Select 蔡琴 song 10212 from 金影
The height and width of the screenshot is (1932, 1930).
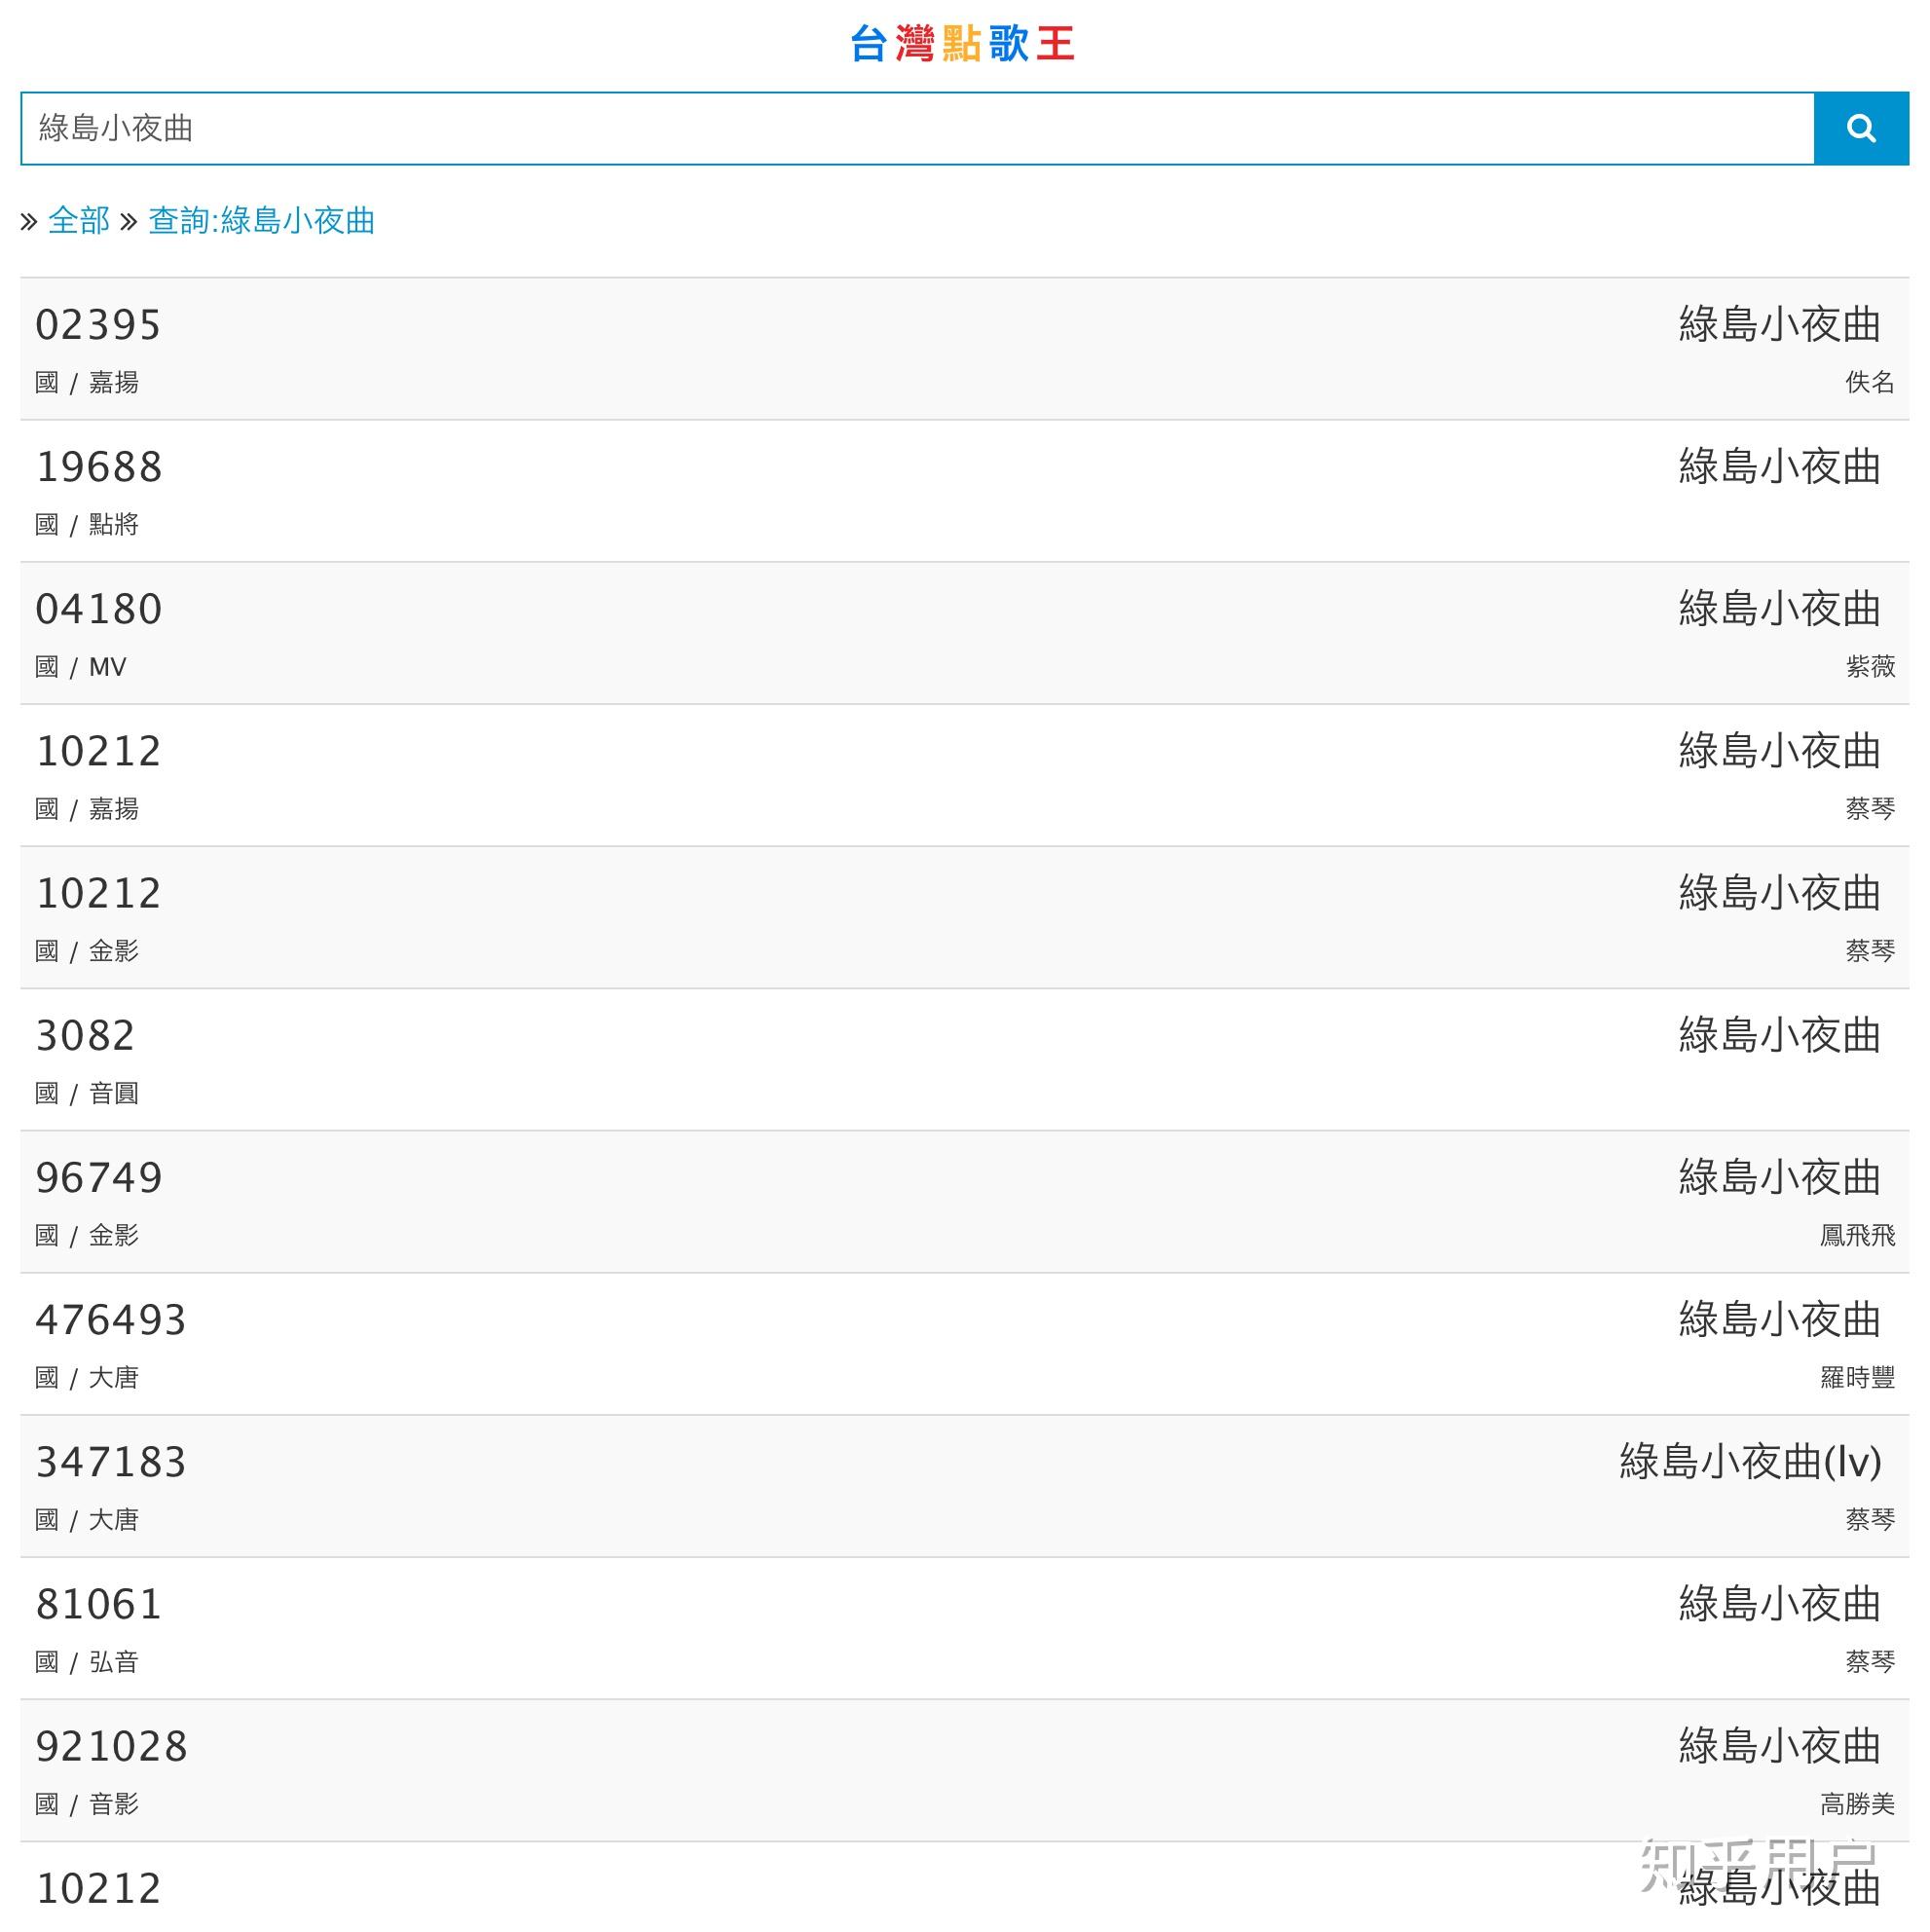[x=98, y=893]
